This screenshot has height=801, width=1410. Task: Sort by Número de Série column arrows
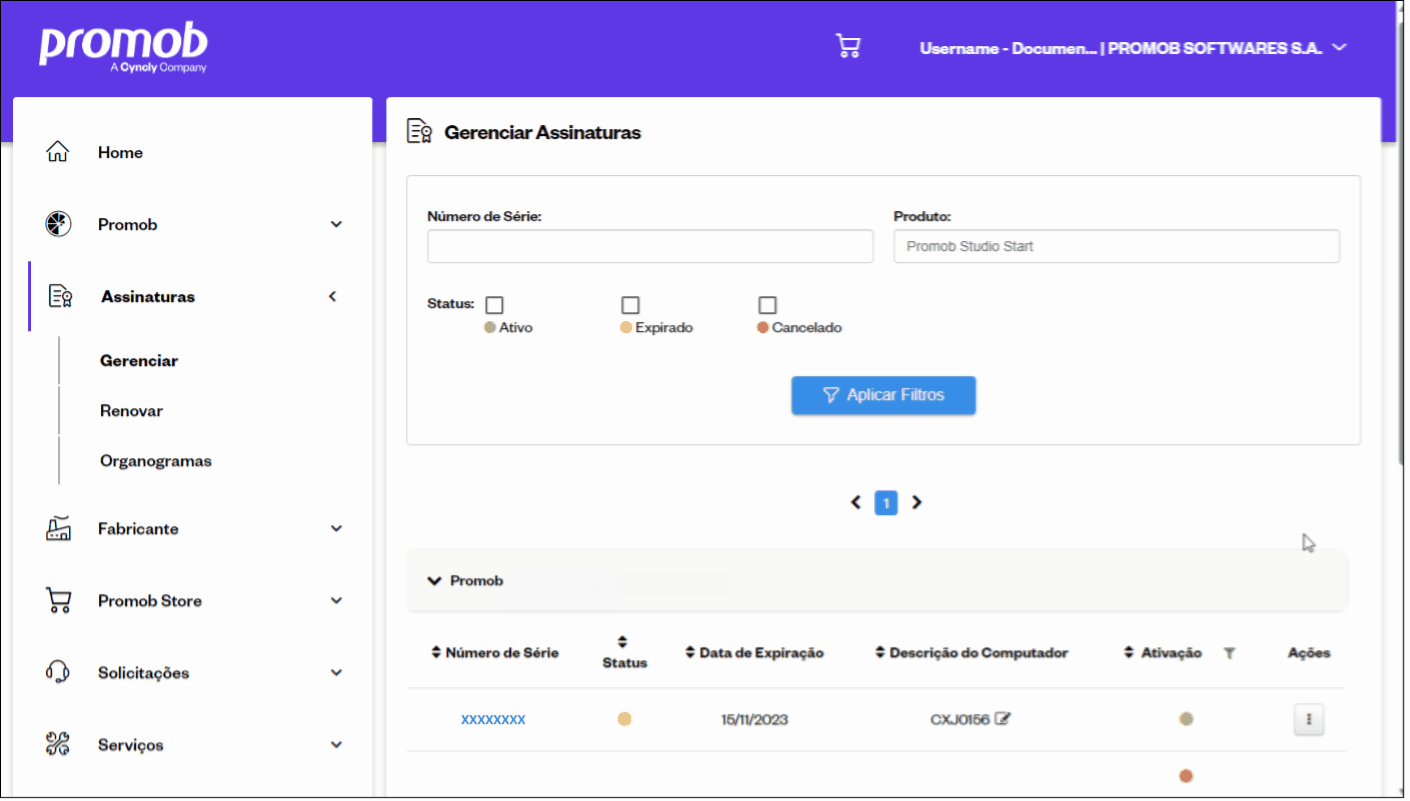[x=436, y=653]
